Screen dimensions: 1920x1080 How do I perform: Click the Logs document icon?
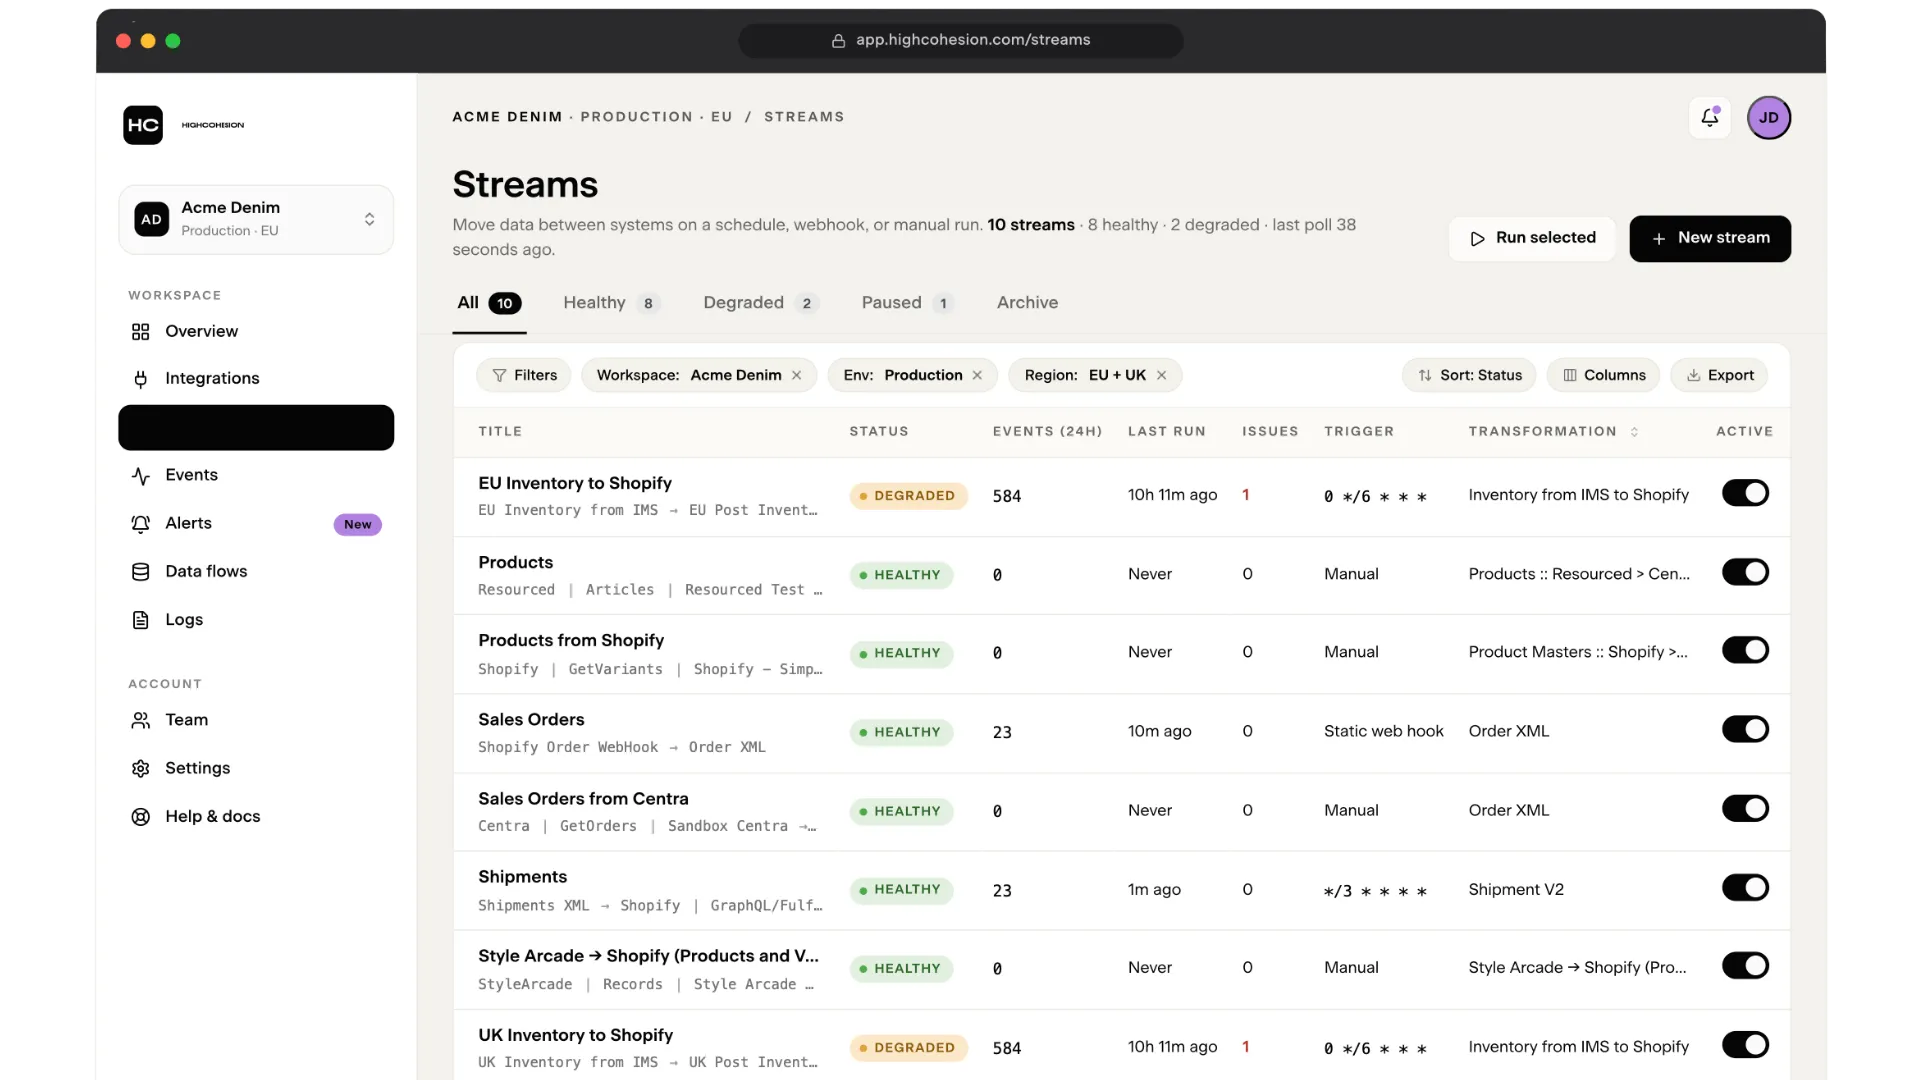coord(141,620)
